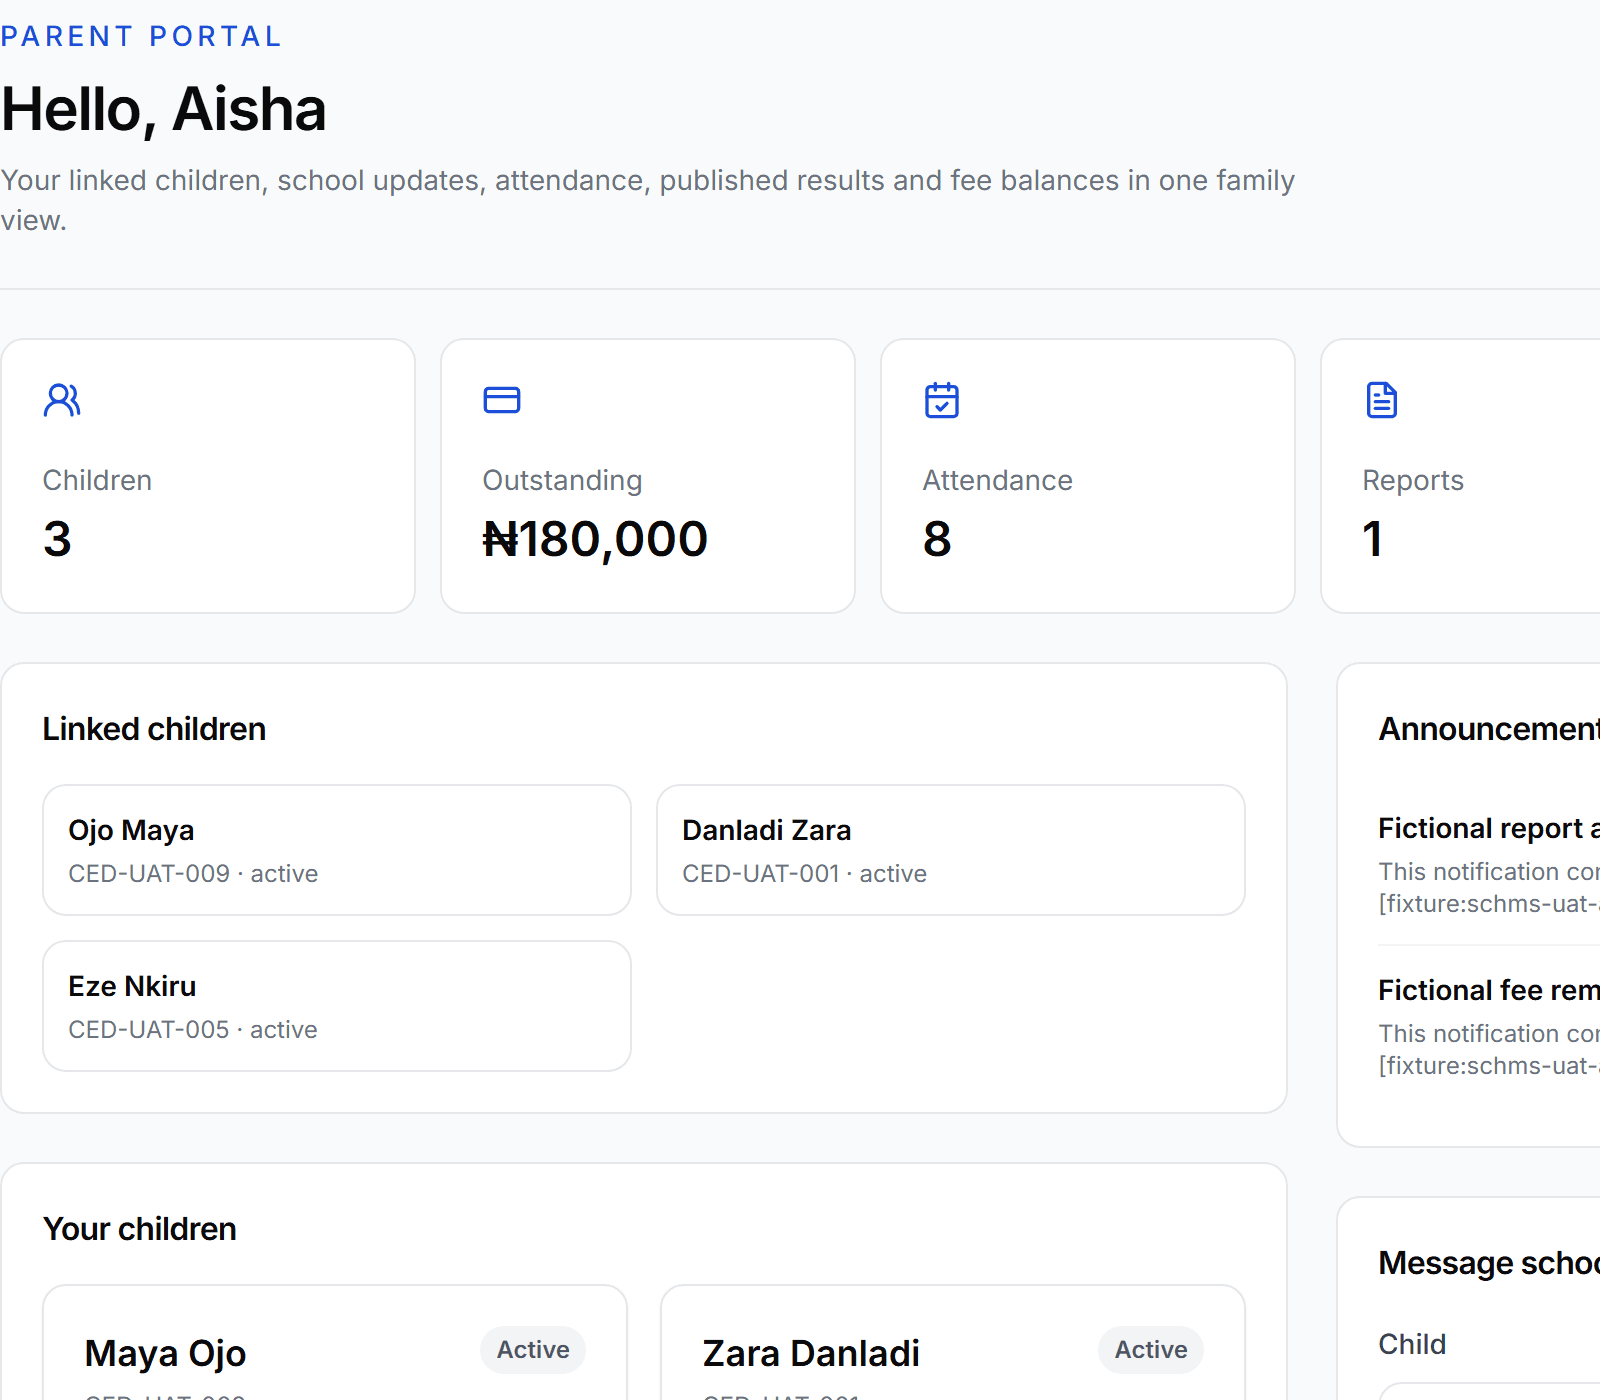The image size is (1600, 1400).
Task: Select the Maya Ojo child card
Action: click(335, 1343)
